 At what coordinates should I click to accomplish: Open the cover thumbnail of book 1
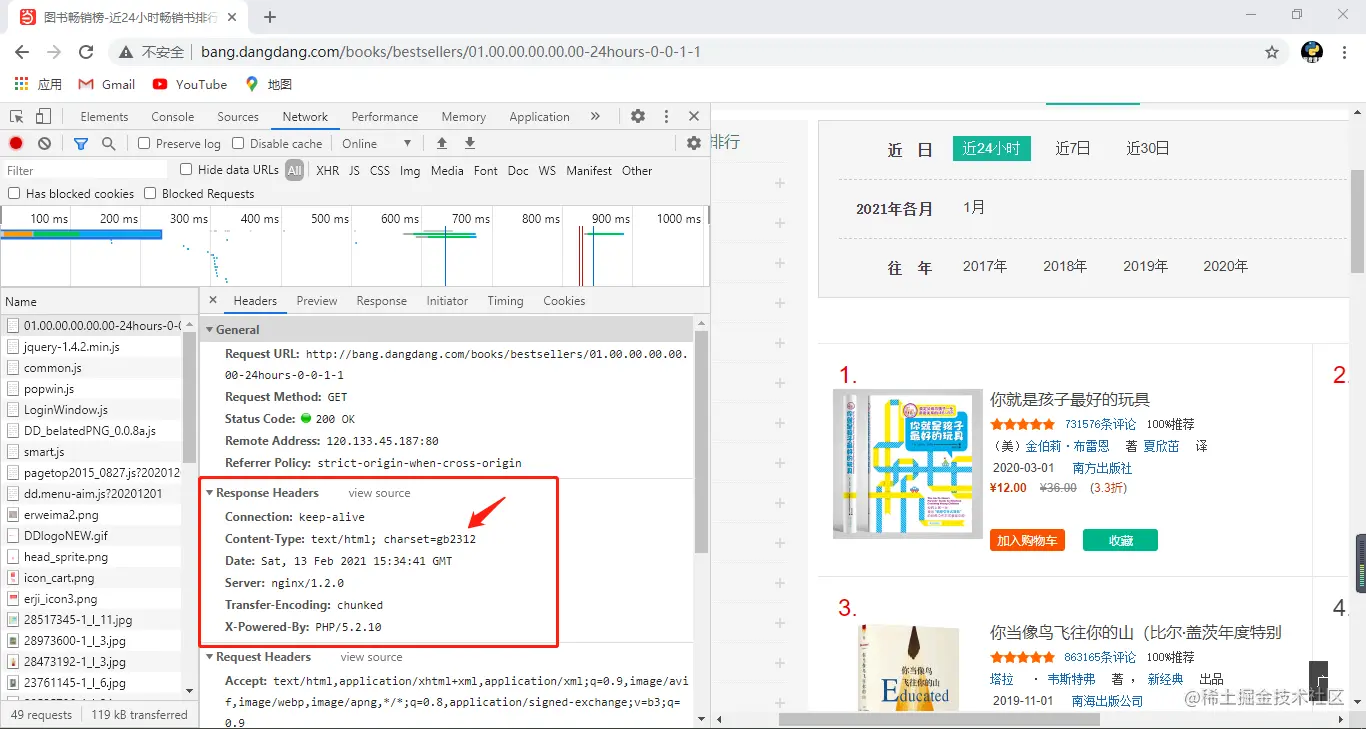908,464
